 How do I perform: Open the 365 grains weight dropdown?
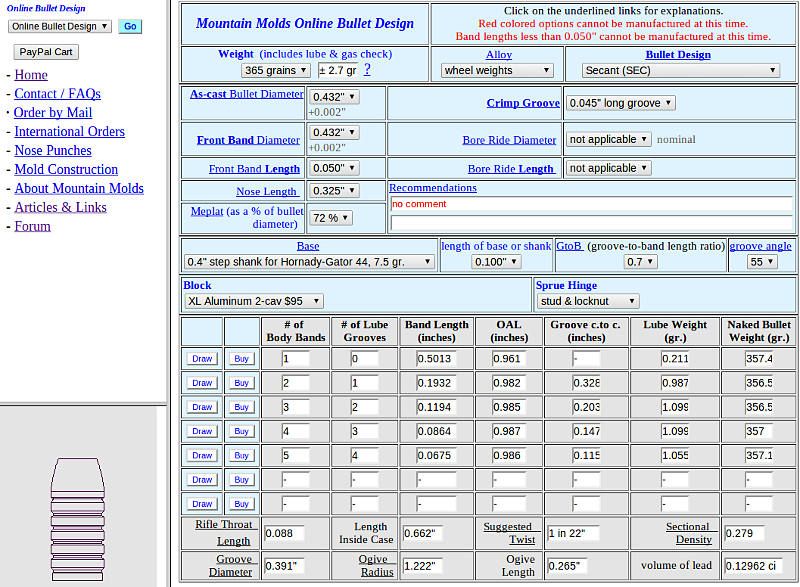coord(276,70)
